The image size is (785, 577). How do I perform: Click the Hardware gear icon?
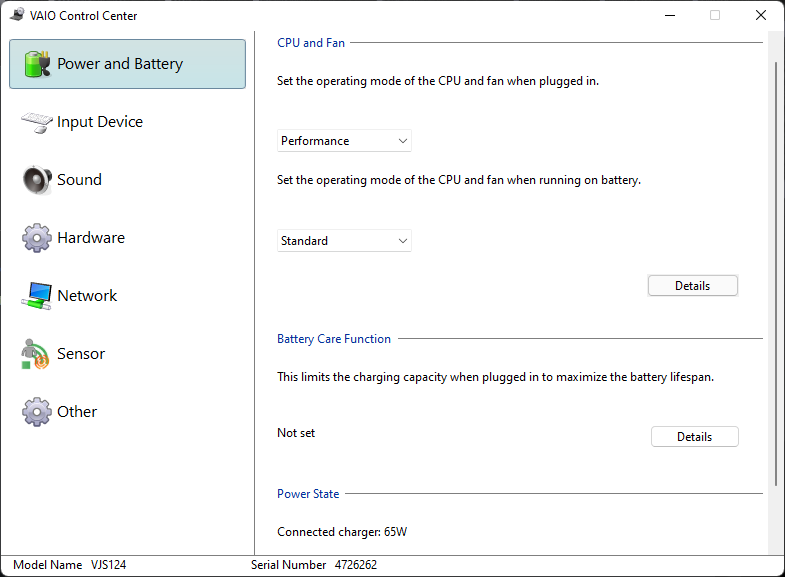pos(37,238)
